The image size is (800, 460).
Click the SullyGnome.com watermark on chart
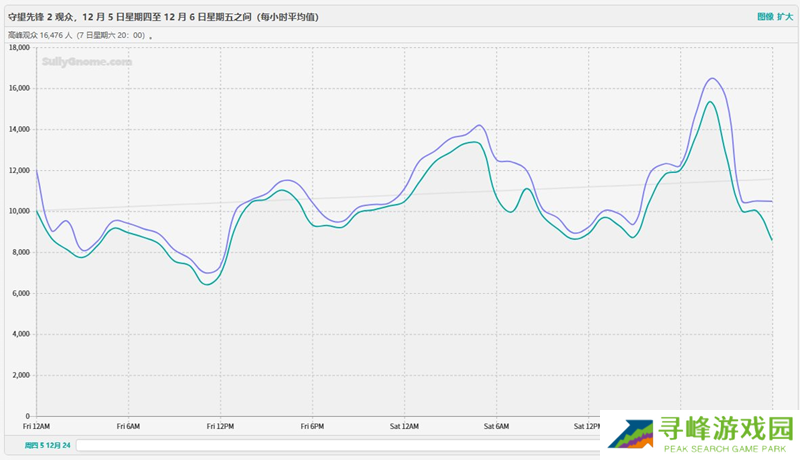[87, 61]
